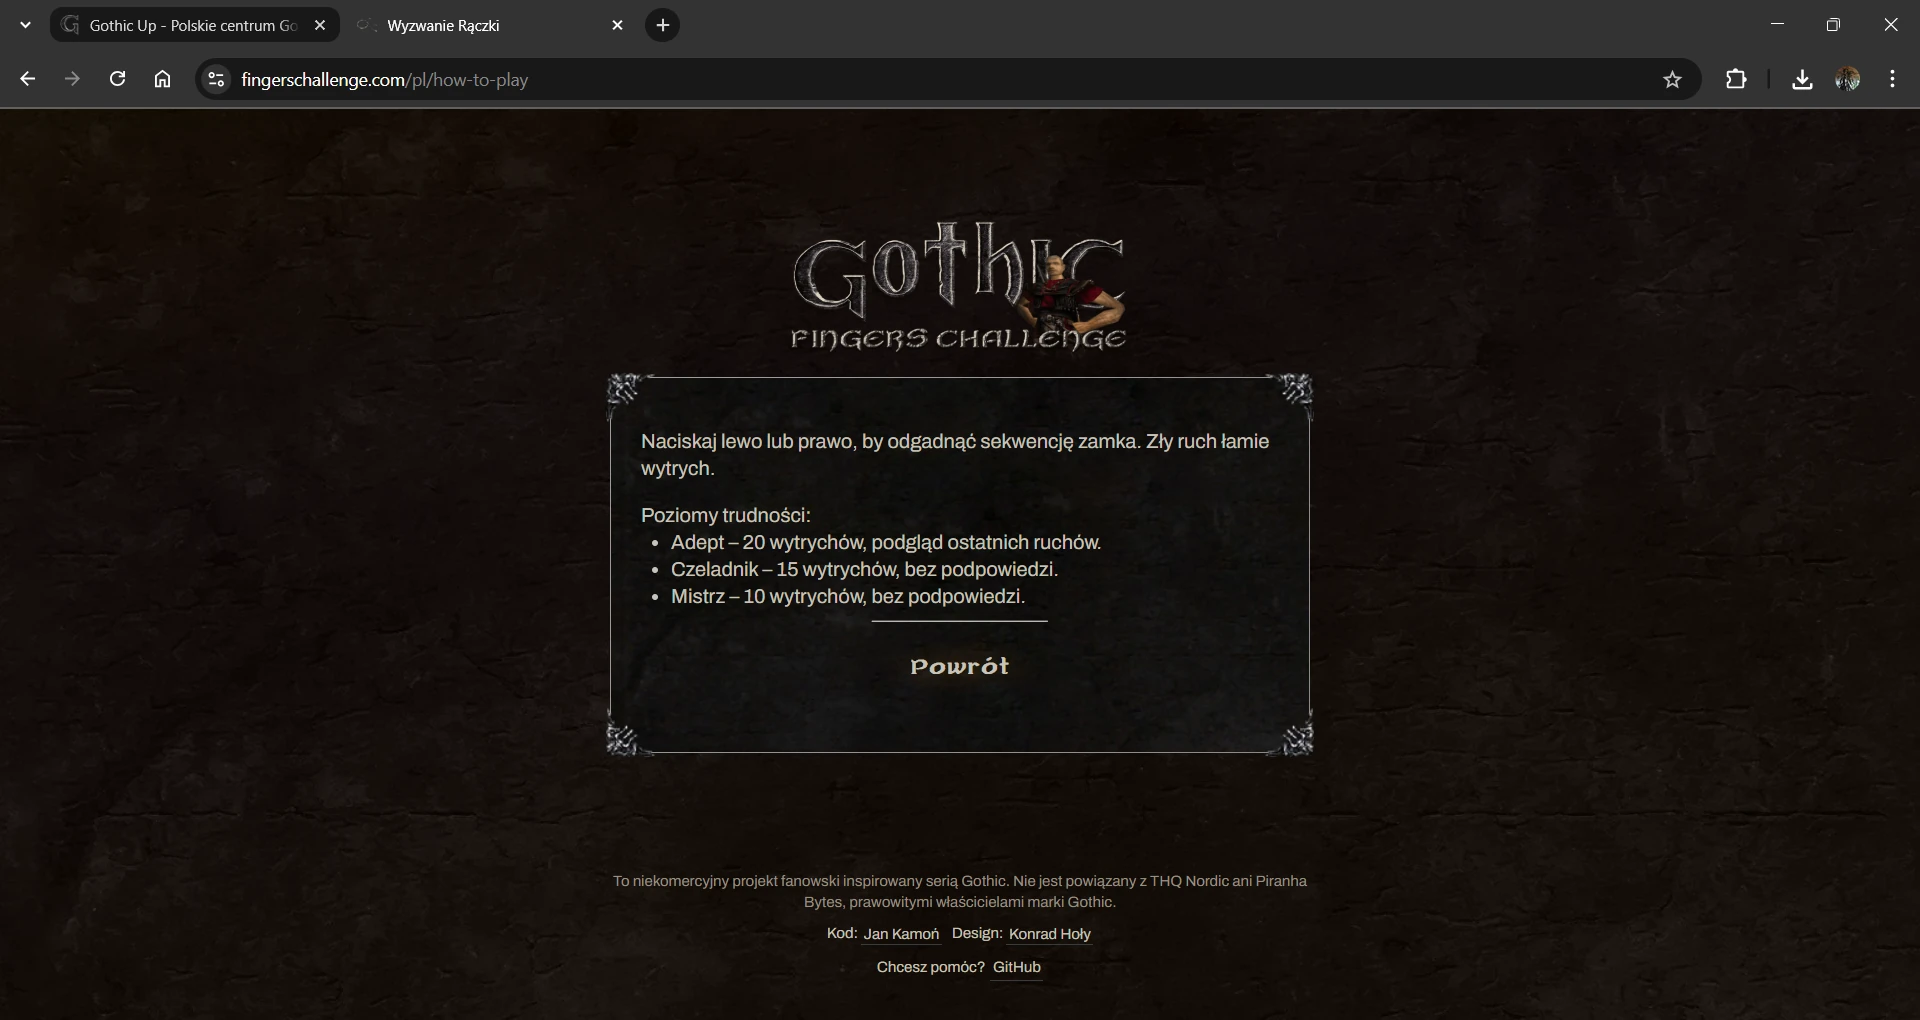Open the downloads tray

[x=1802, y=79]
